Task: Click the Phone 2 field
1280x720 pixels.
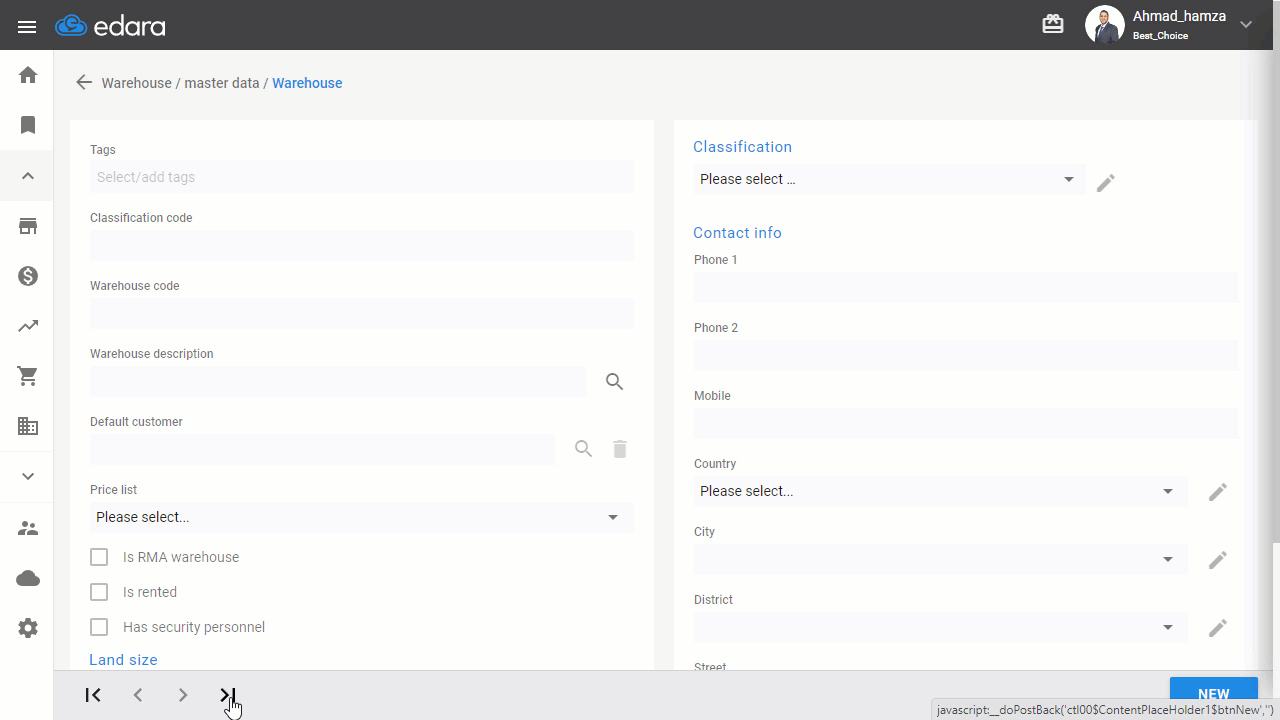Action: (x=966, y=355)
